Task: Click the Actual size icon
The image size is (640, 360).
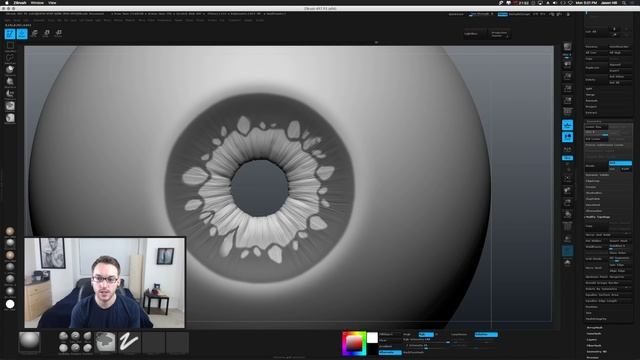Action: (x=567, y=88)
